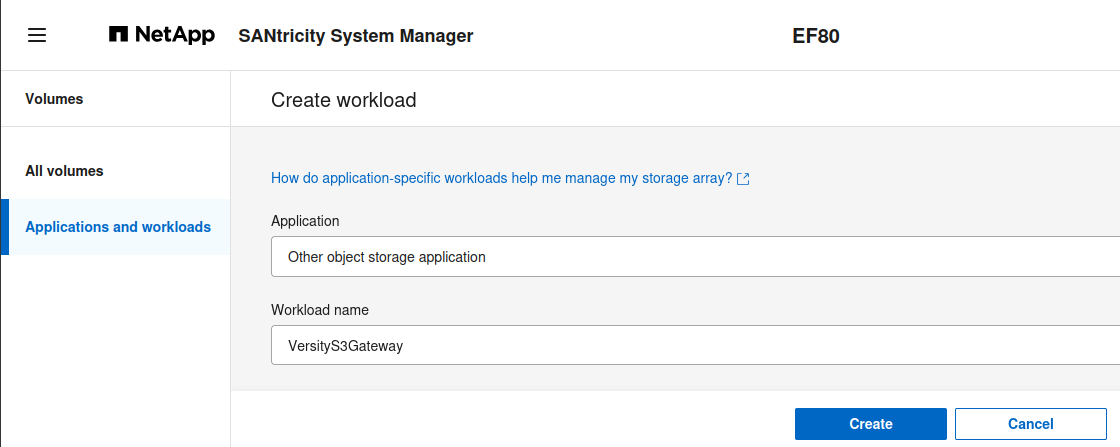Click the EF80 storage array name

(816, 36)
